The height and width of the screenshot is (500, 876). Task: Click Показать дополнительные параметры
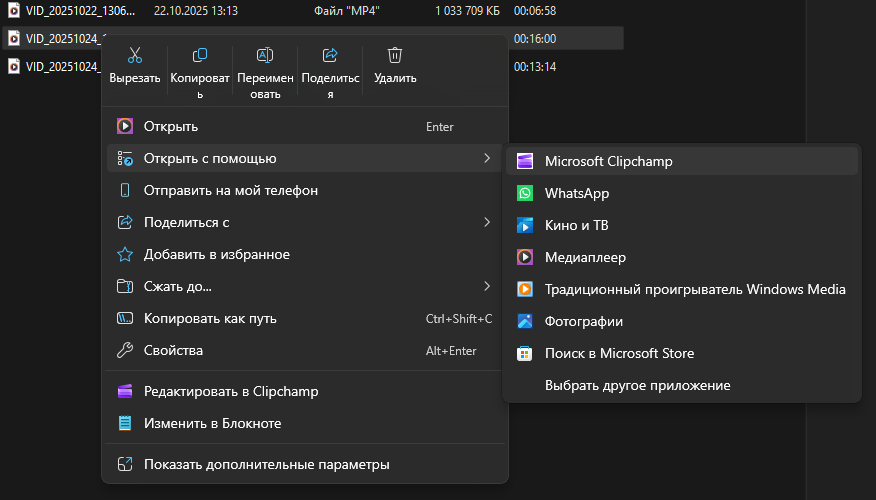(x=304, y=464)
